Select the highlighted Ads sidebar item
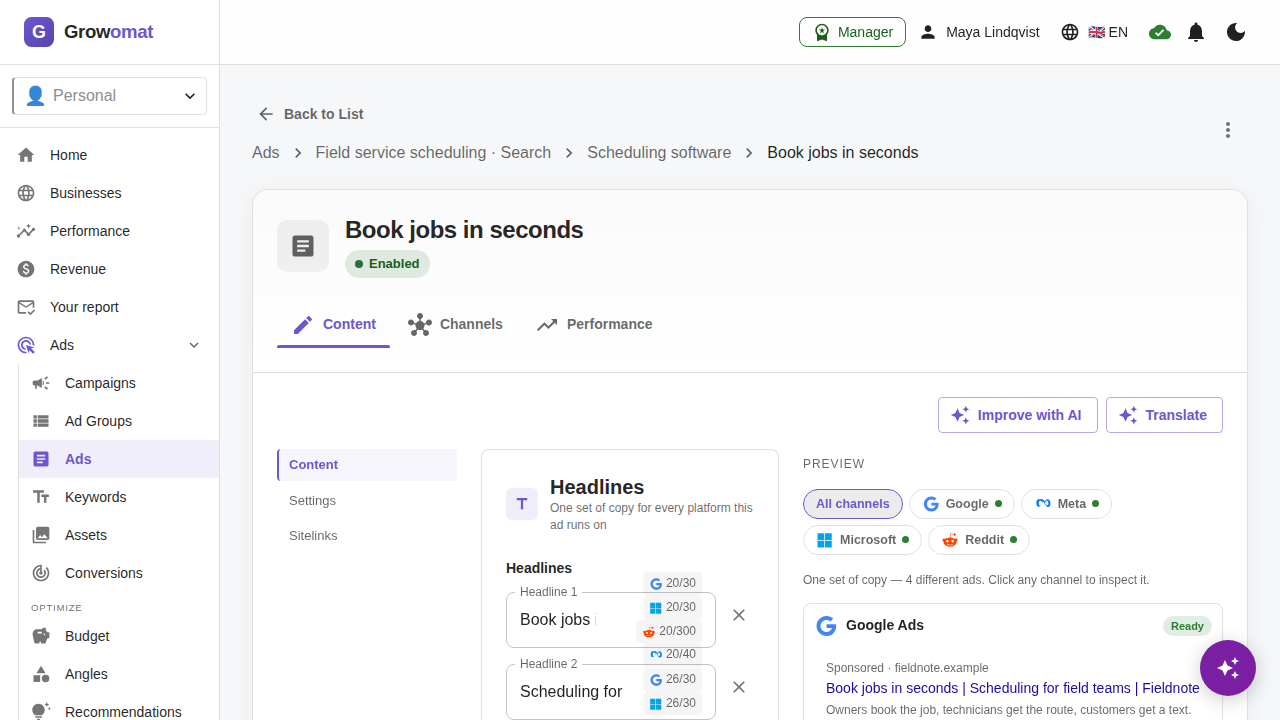1280x720 pixels. 119,459
